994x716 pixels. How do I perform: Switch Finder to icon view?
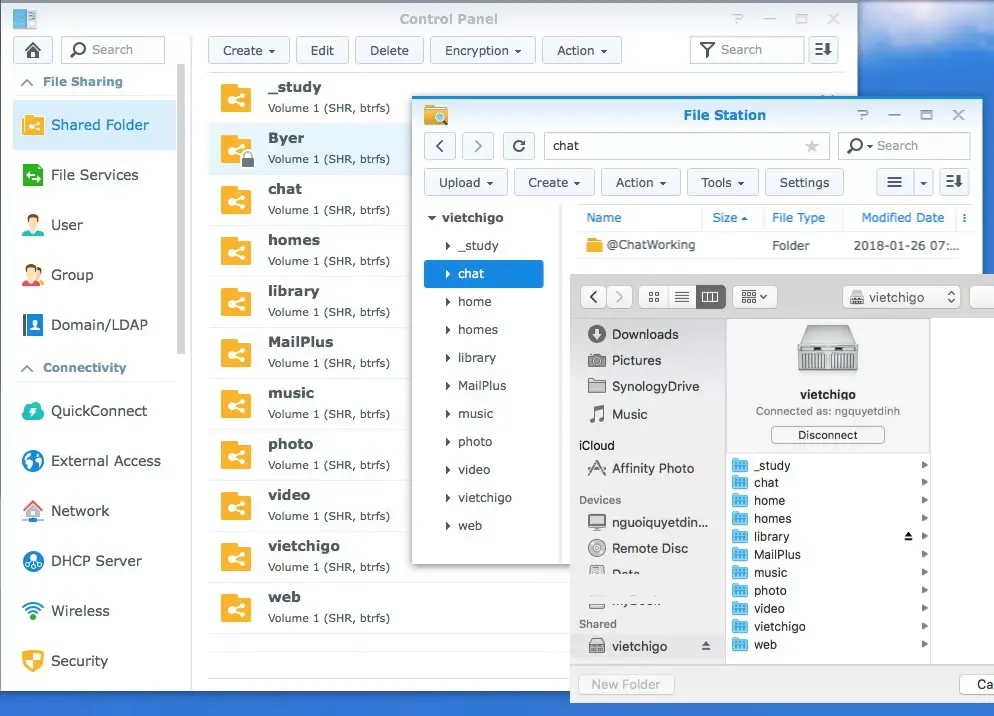coord(654,297)
